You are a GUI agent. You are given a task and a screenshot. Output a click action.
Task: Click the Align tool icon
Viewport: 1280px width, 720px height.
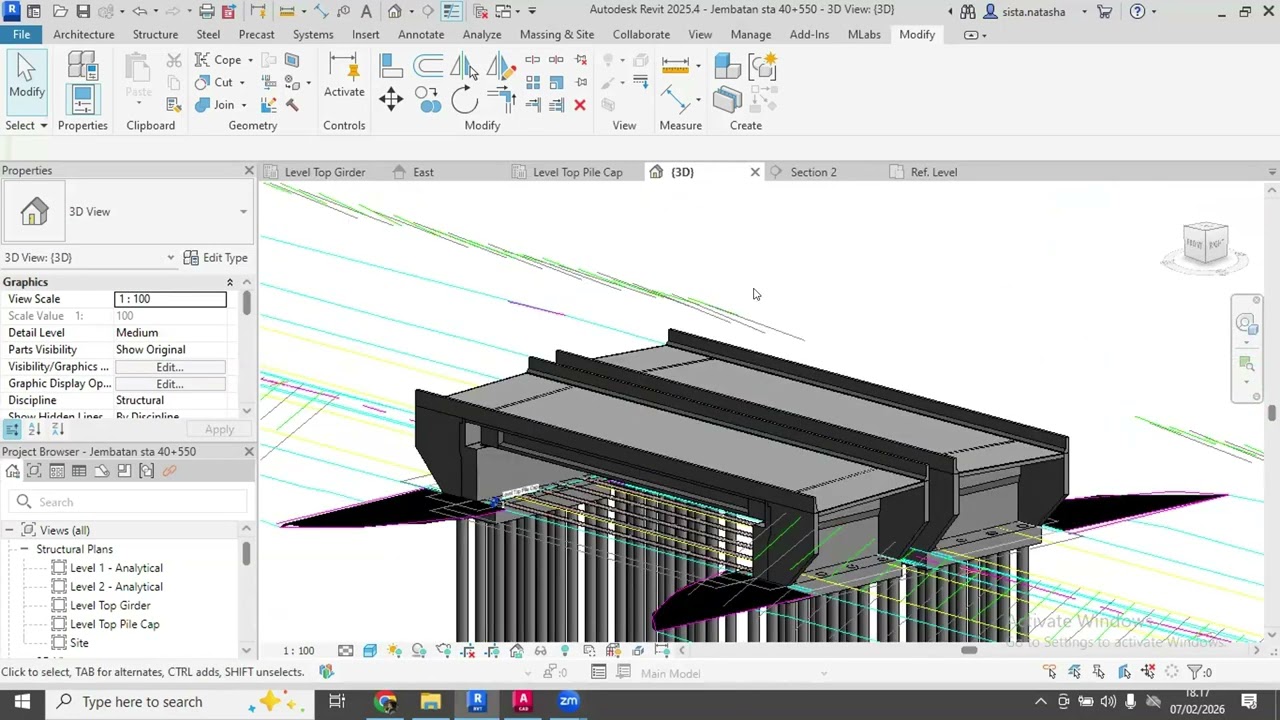click(x=391, y=67)
